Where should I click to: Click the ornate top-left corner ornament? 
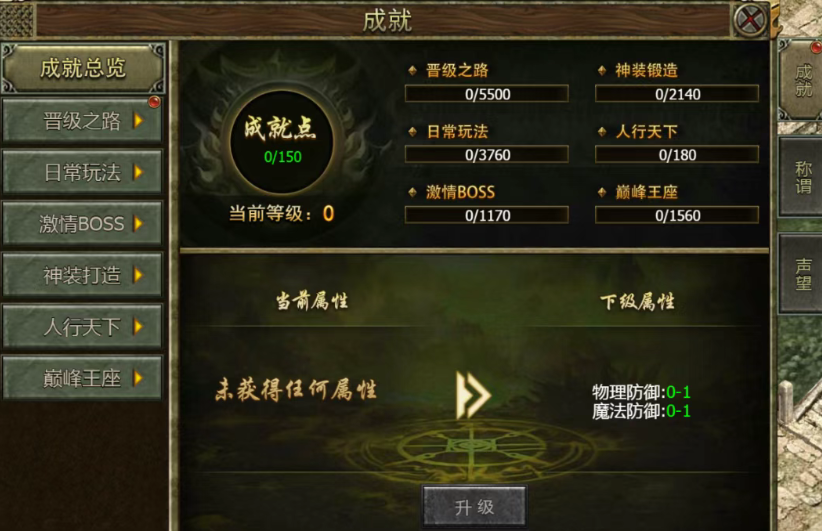click(x=17, y=20)
